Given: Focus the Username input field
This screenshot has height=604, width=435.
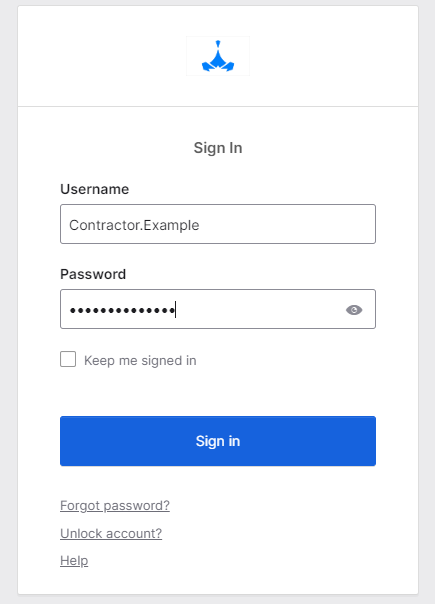Looking at the screenshot, I should pos(218,224).
